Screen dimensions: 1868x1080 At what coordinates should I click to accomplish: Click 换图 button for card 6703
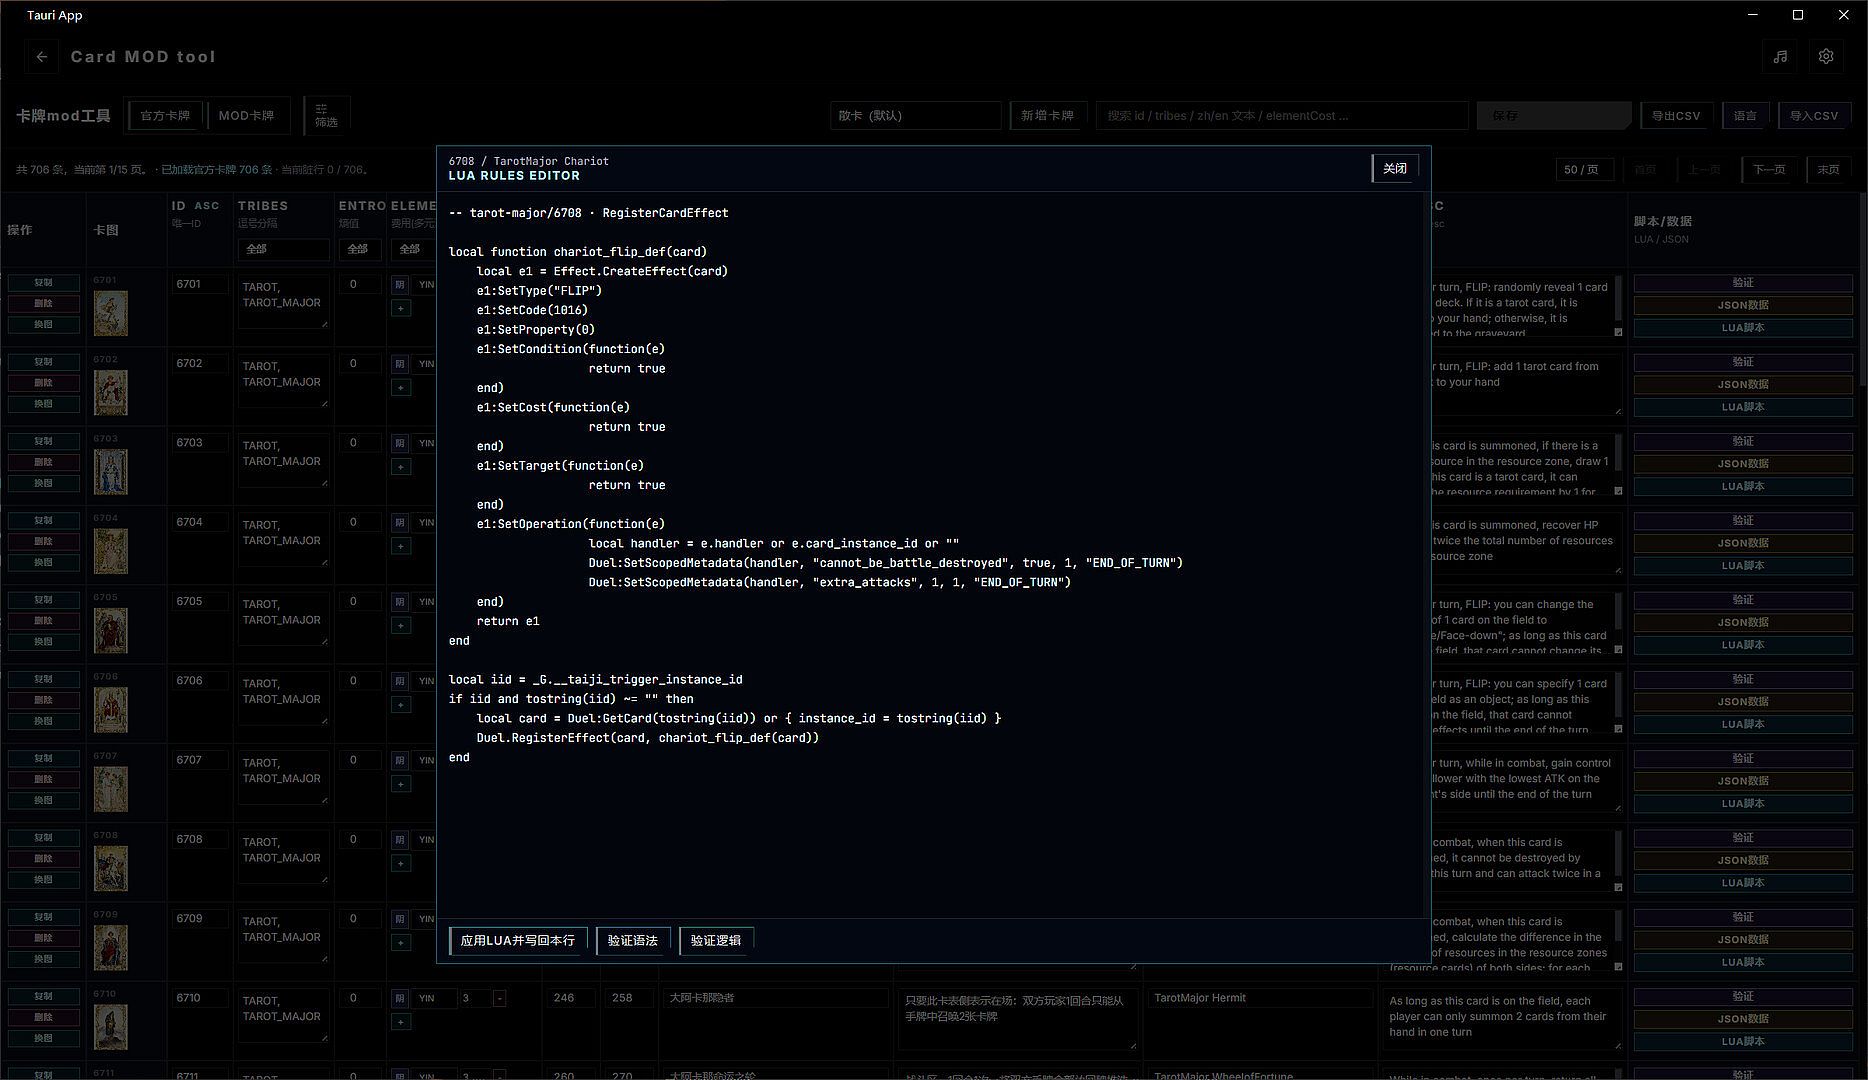(43, 483)
